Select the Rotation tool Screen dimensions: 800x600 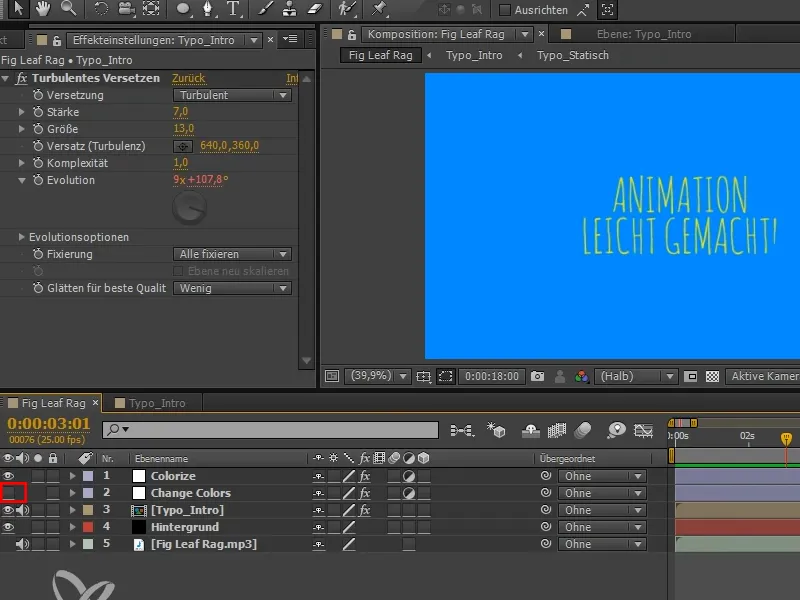102,9
